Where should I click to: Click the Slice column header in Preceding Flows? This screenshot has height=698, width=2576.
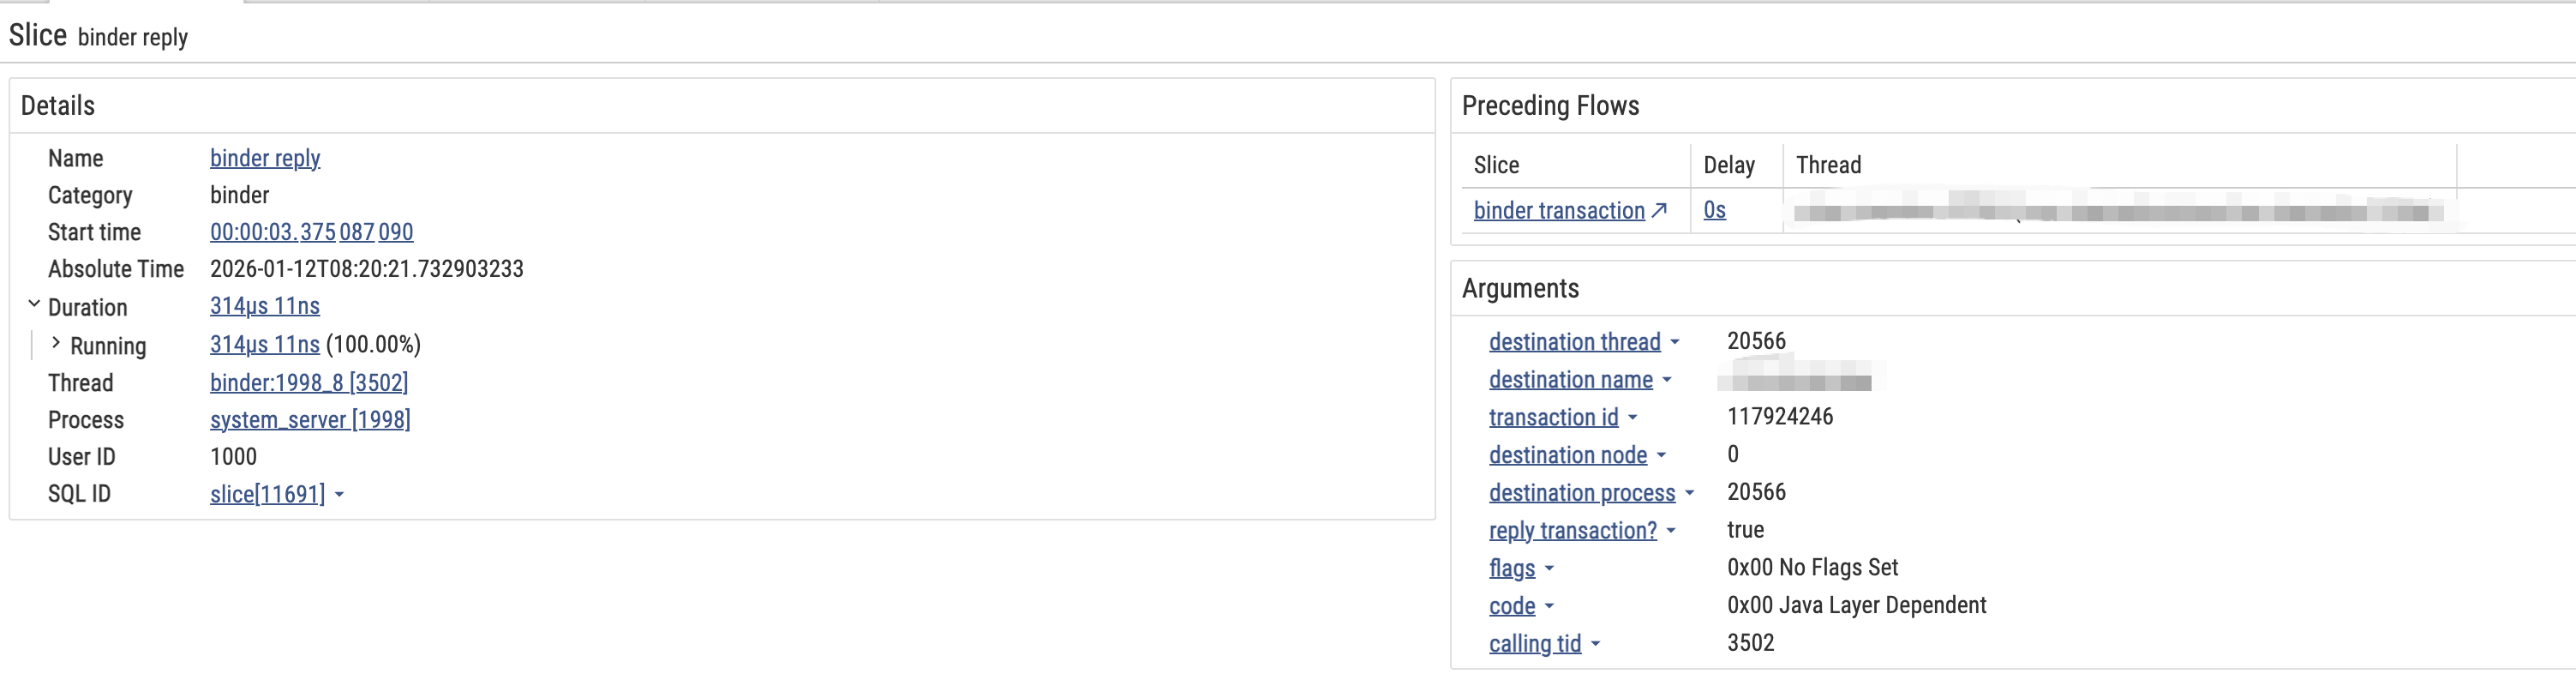pos(1496,165)
